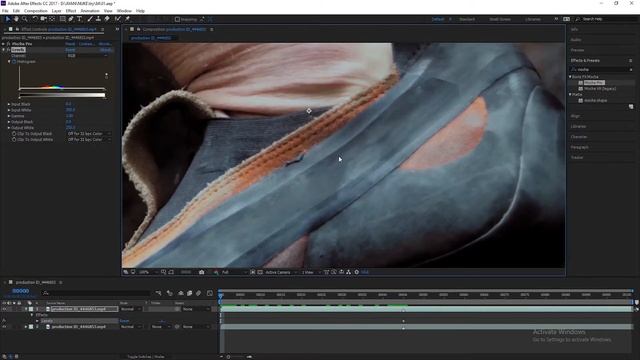Select the Eraser tool
The image size is (640, 360).
tap(107, 19)
